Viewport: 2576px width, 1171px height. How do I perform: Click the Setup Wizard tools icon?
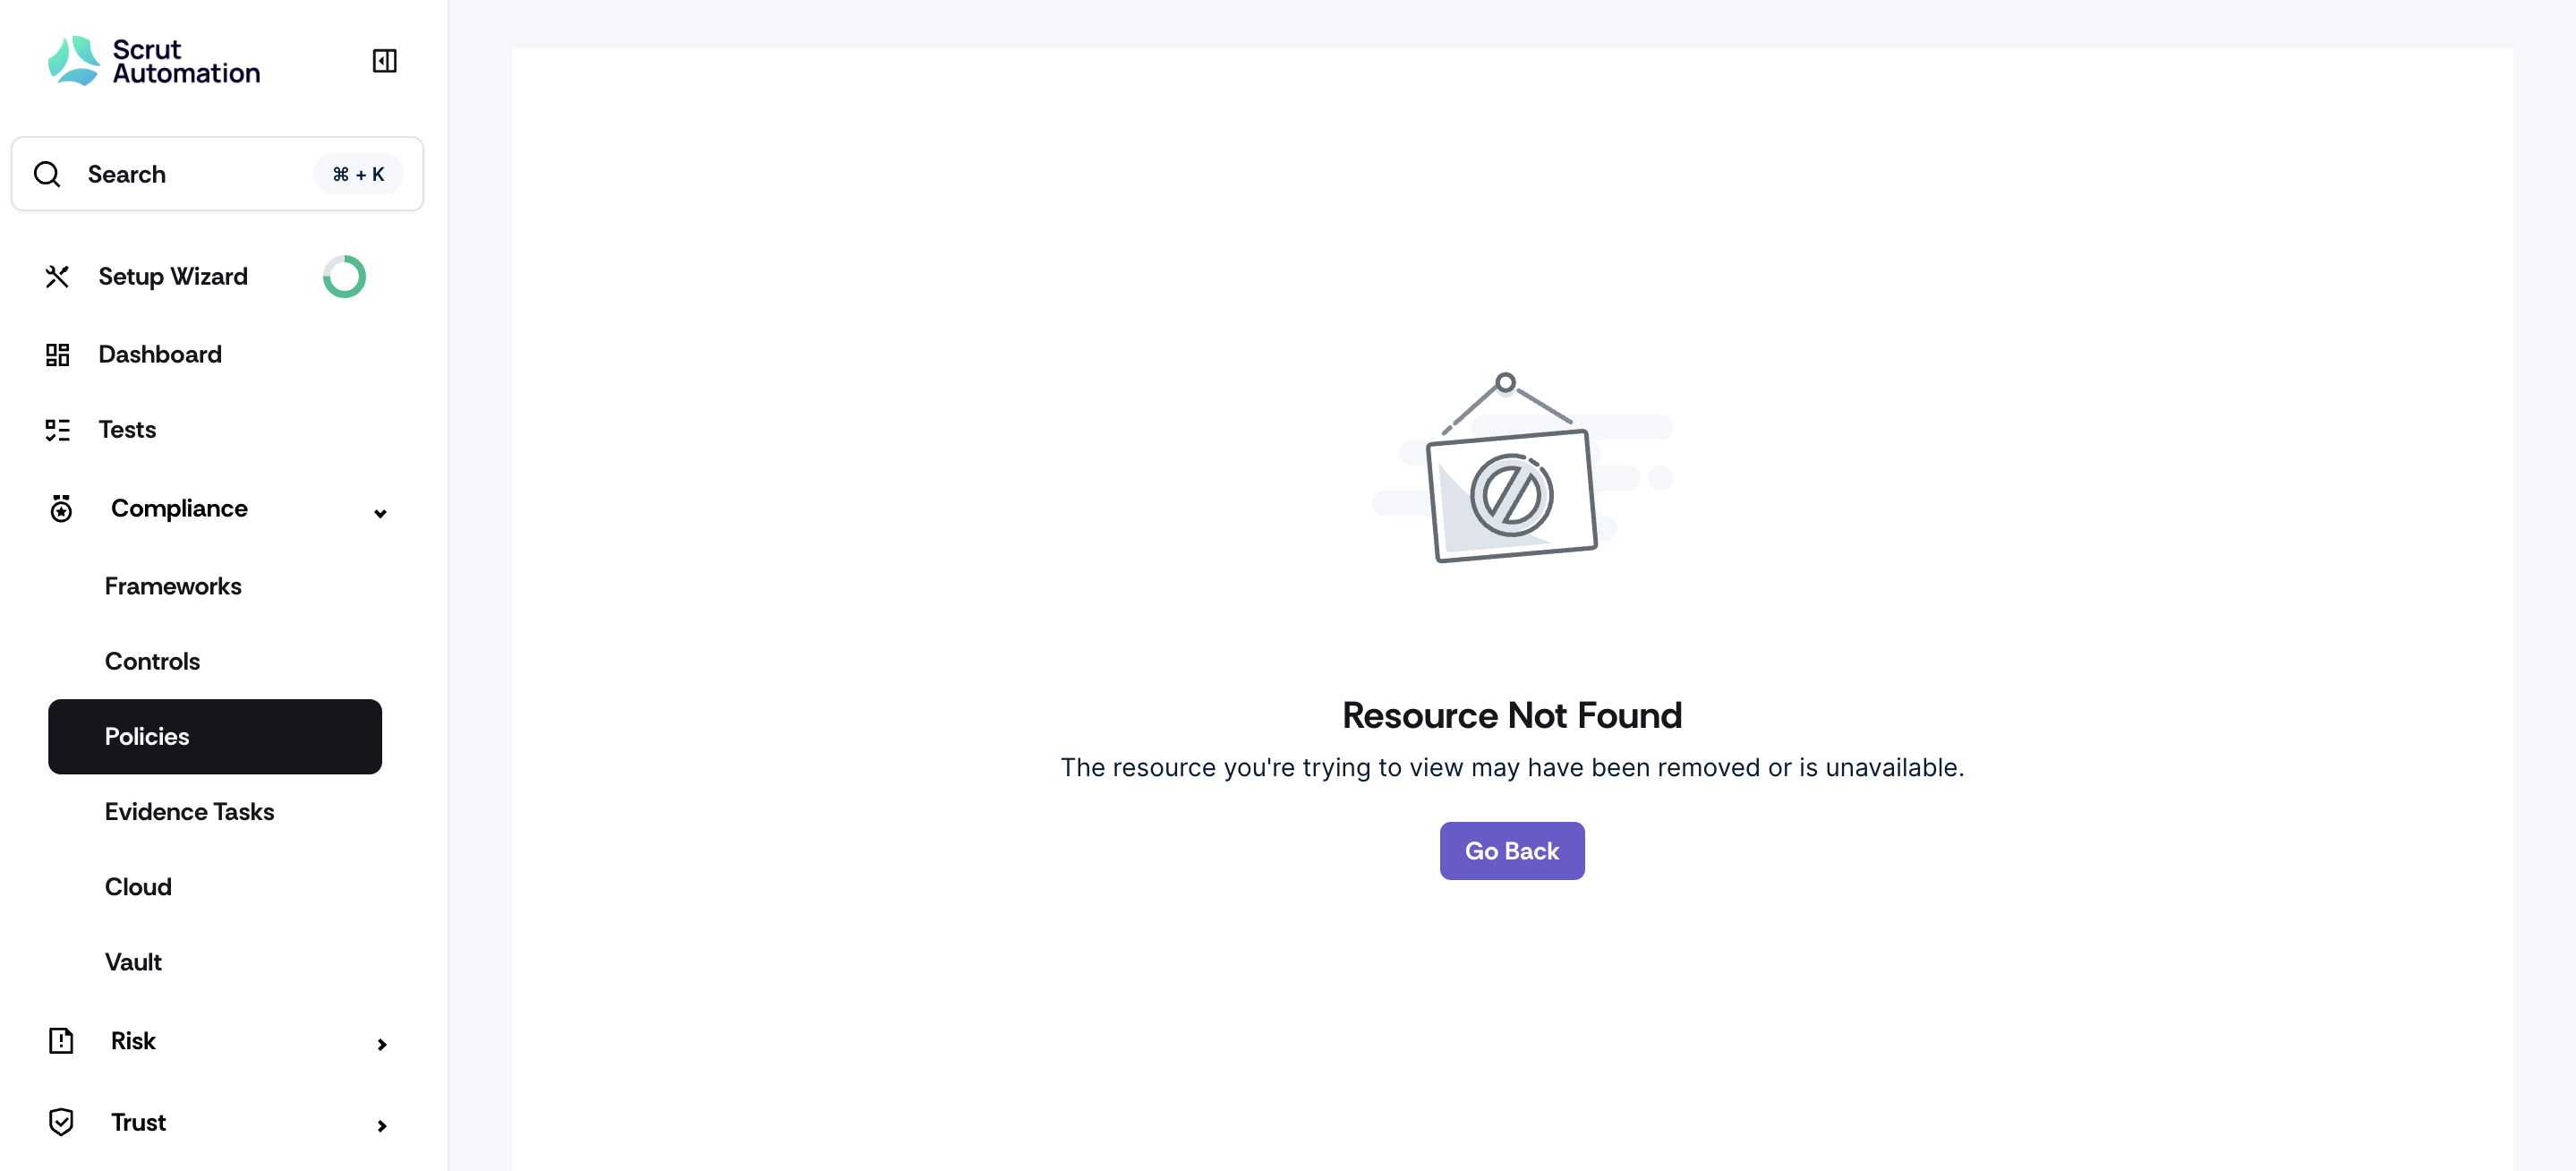click(57, 276)
